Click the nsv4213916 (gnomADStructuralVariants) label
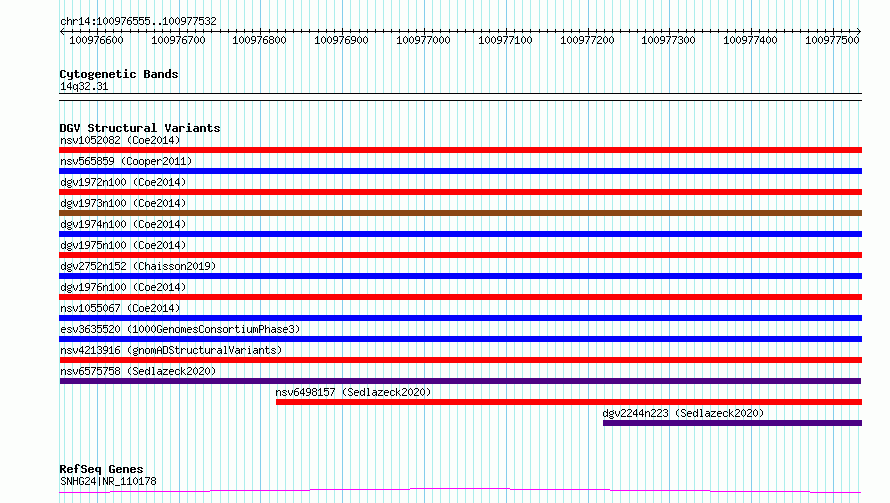 coord(171,350)
